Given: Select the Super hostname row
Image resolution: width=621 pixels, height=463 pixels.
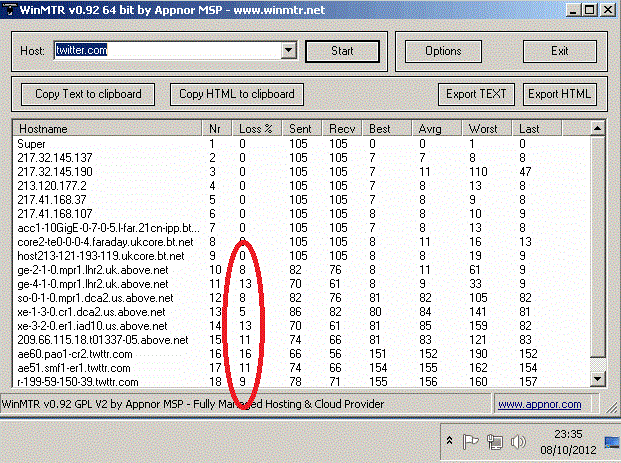Looking at the screenshot, I should (x=301, y=144).
